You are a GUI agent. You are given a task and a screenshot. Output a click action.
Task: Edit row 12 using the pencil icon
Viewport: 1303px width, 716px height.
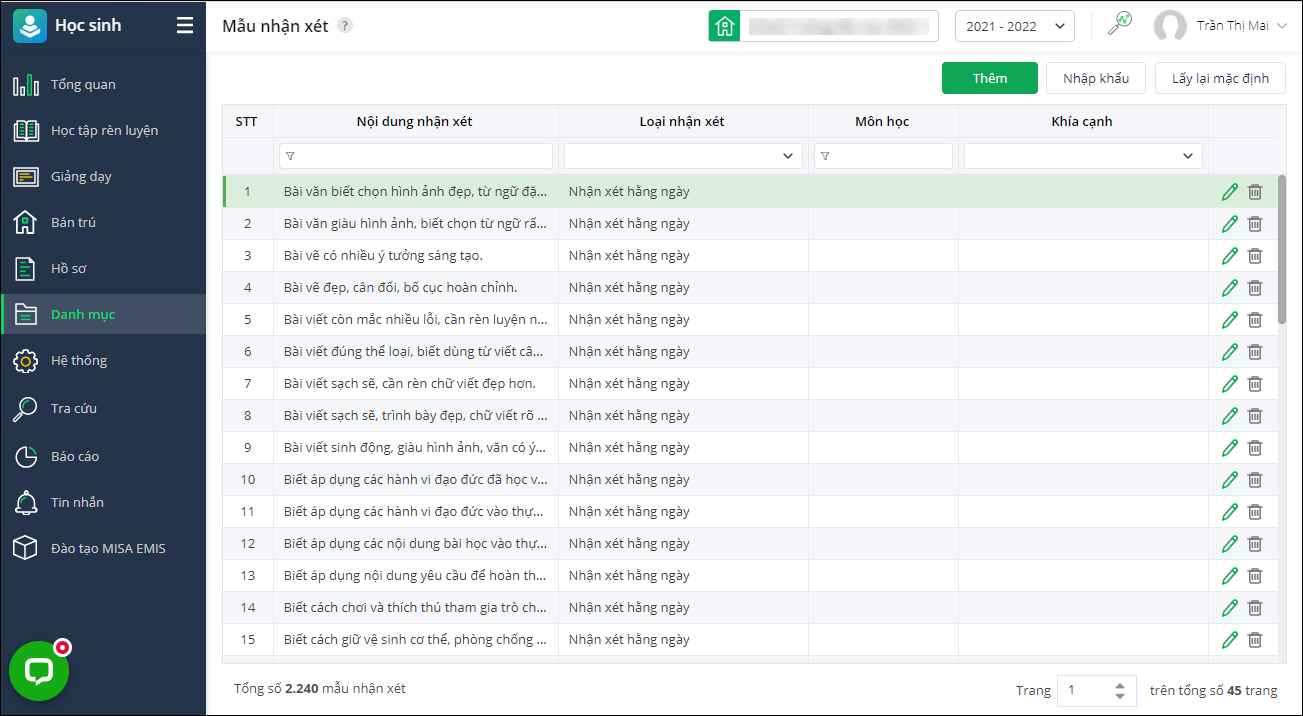click(x=1230, y=544)
